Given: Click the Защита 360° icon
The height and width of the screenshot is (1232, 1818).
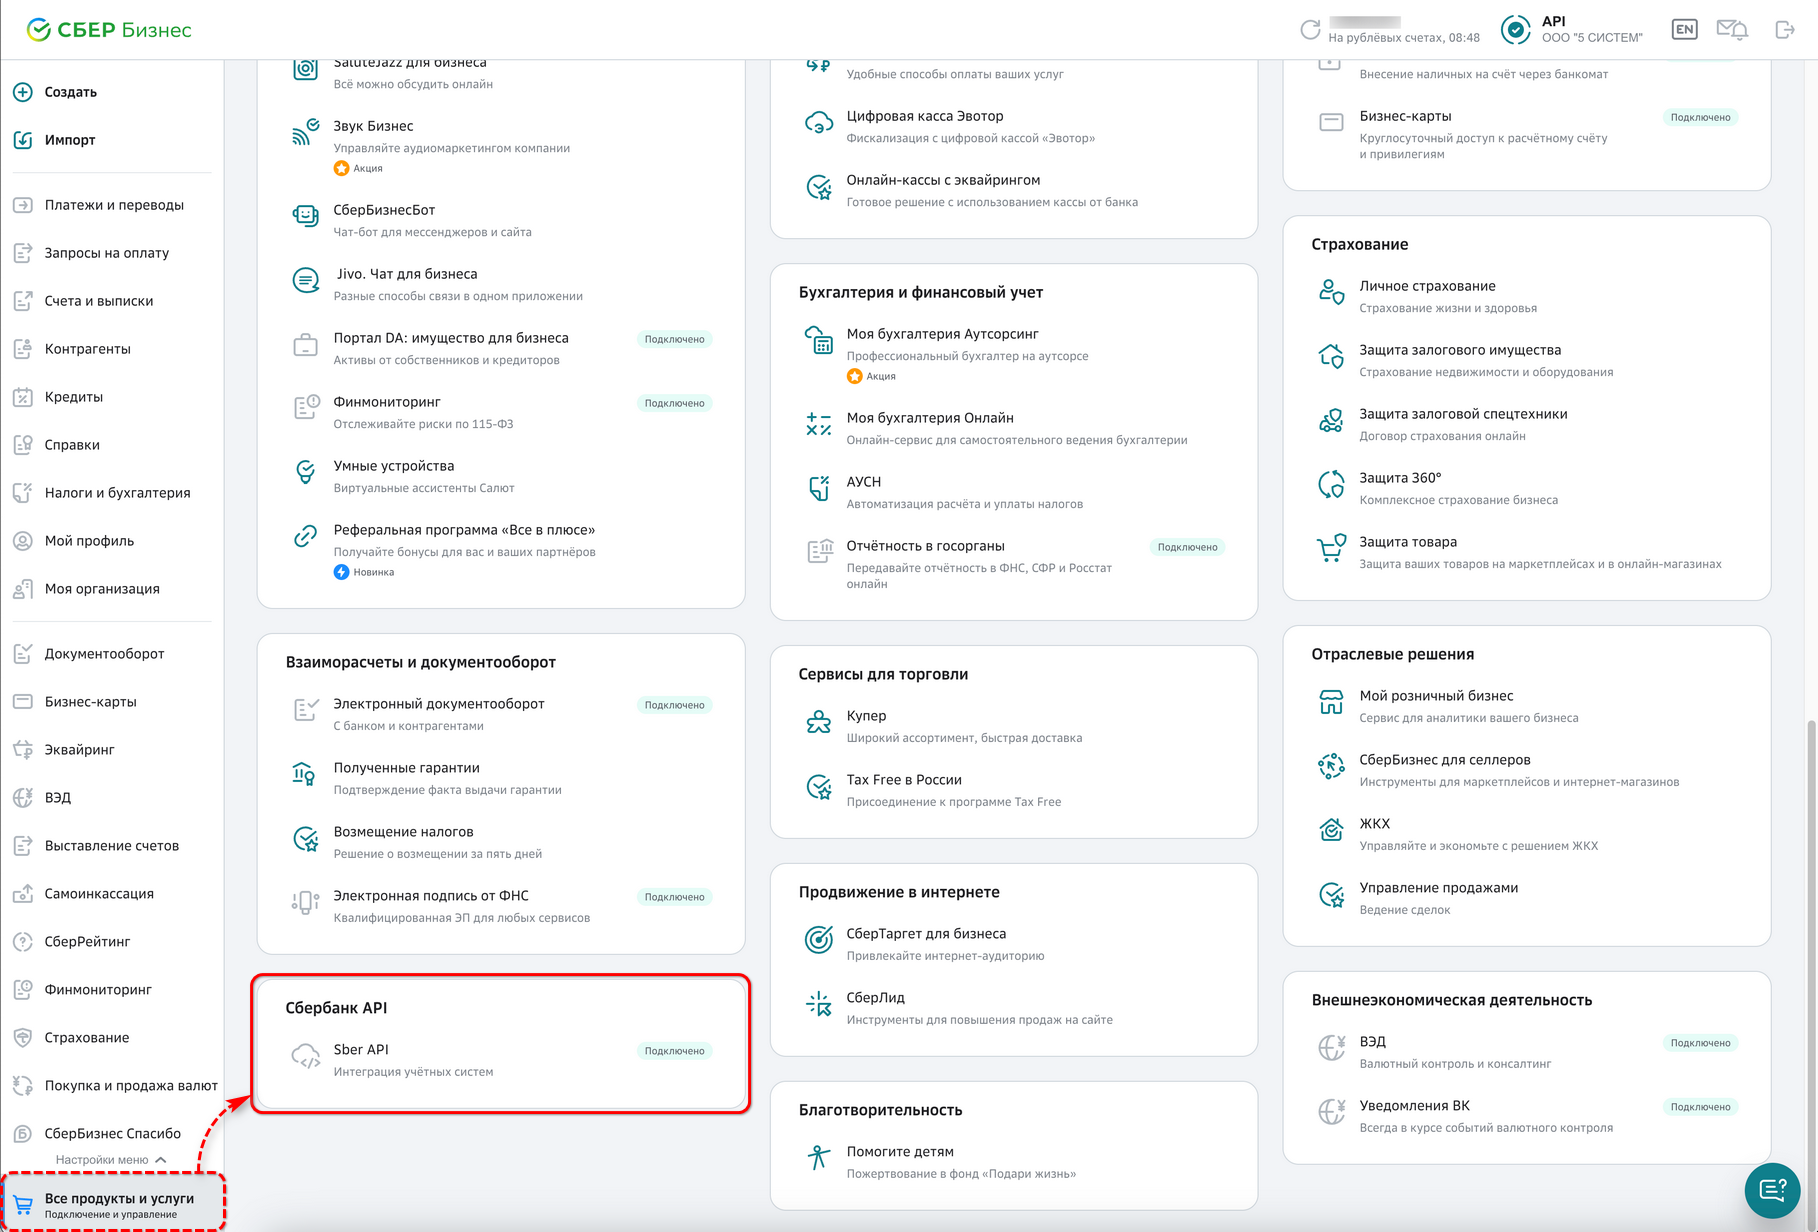Looking at the screenshot, I should coord(1331,484).
